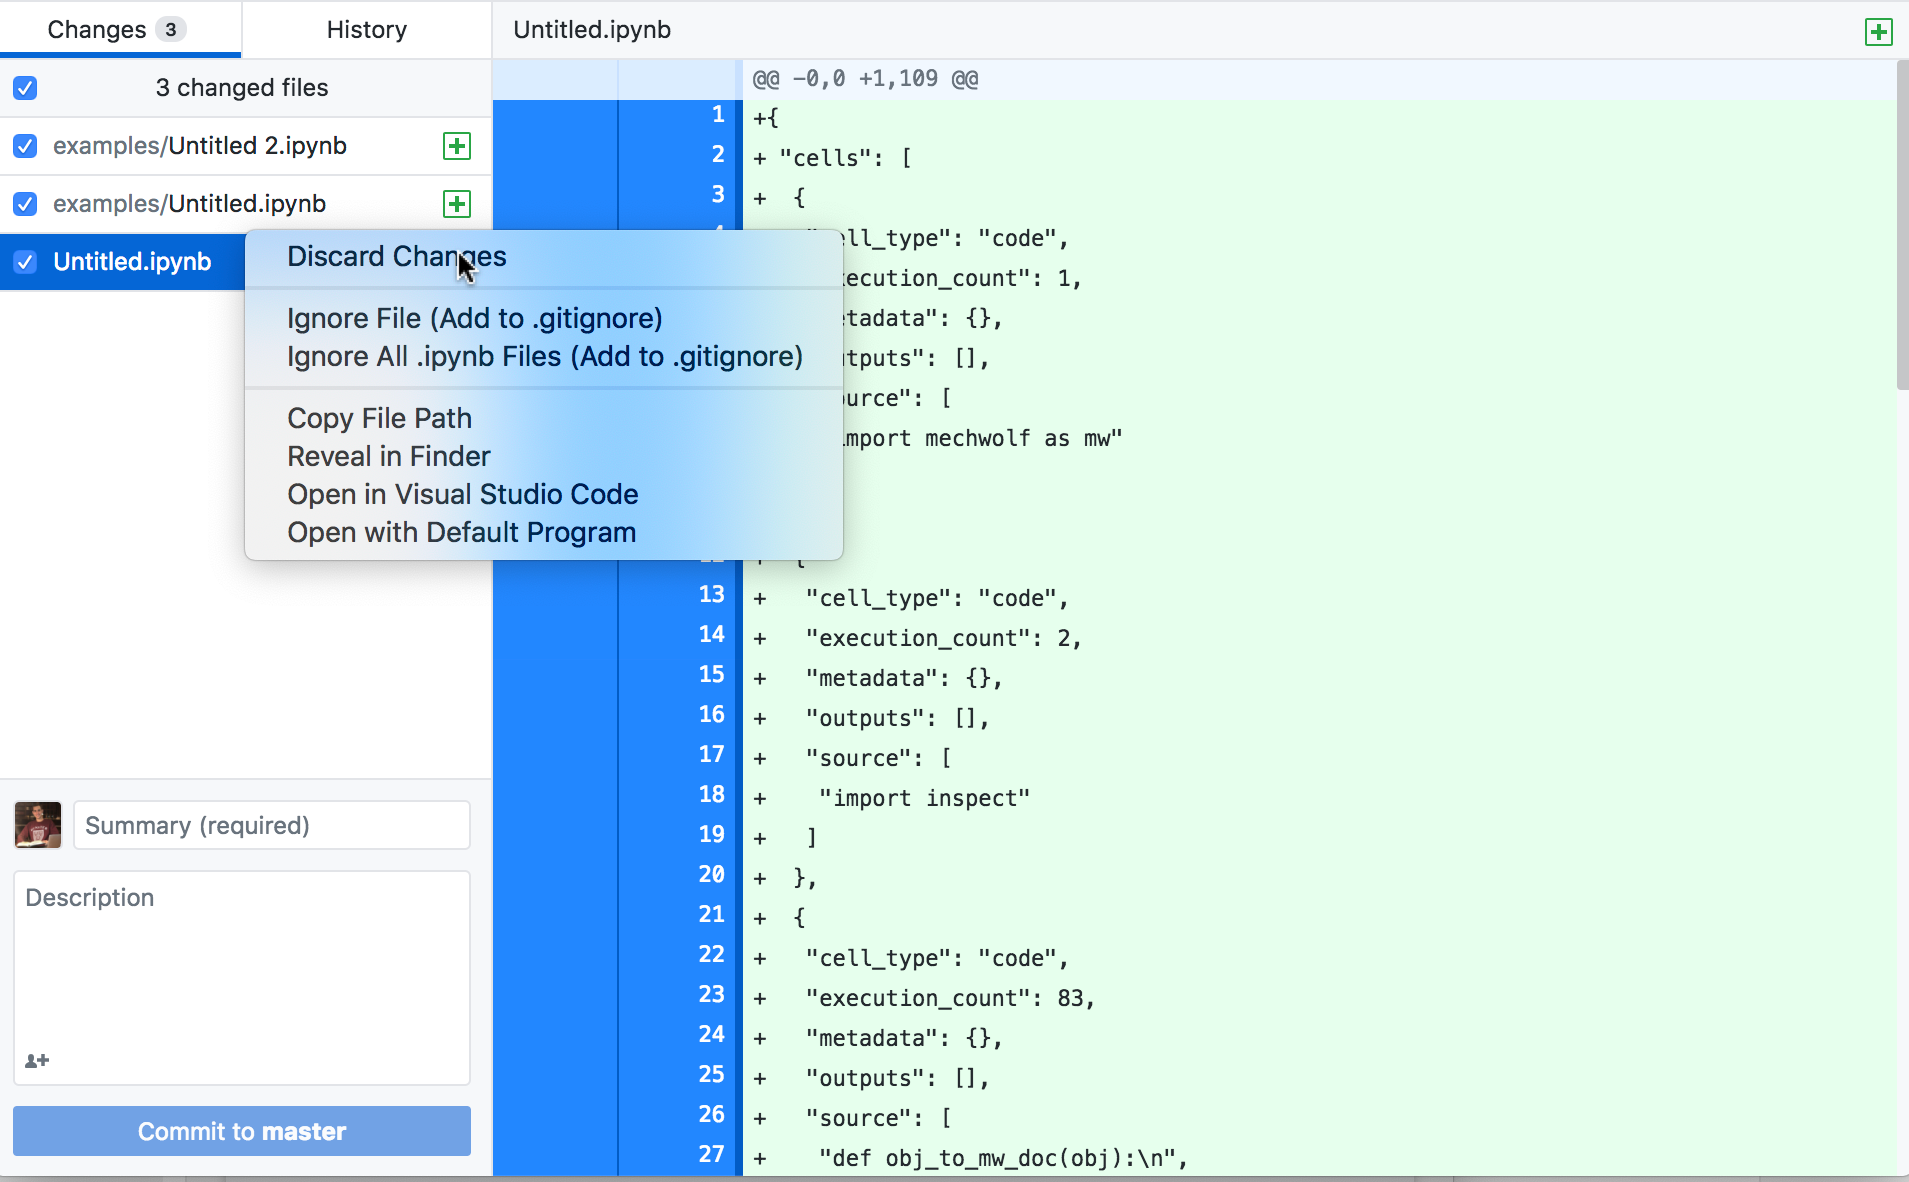
Task: Uncheck examples/Untitled 2.ipynb in the file list
Action: [x=24, y=146]
